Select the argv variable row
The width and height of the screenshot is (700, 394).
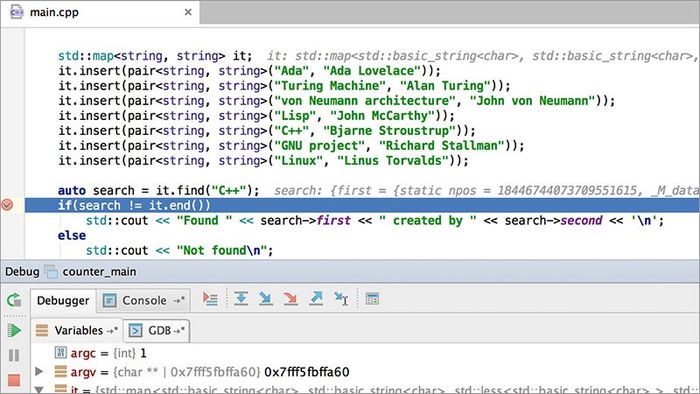point(365,372)
